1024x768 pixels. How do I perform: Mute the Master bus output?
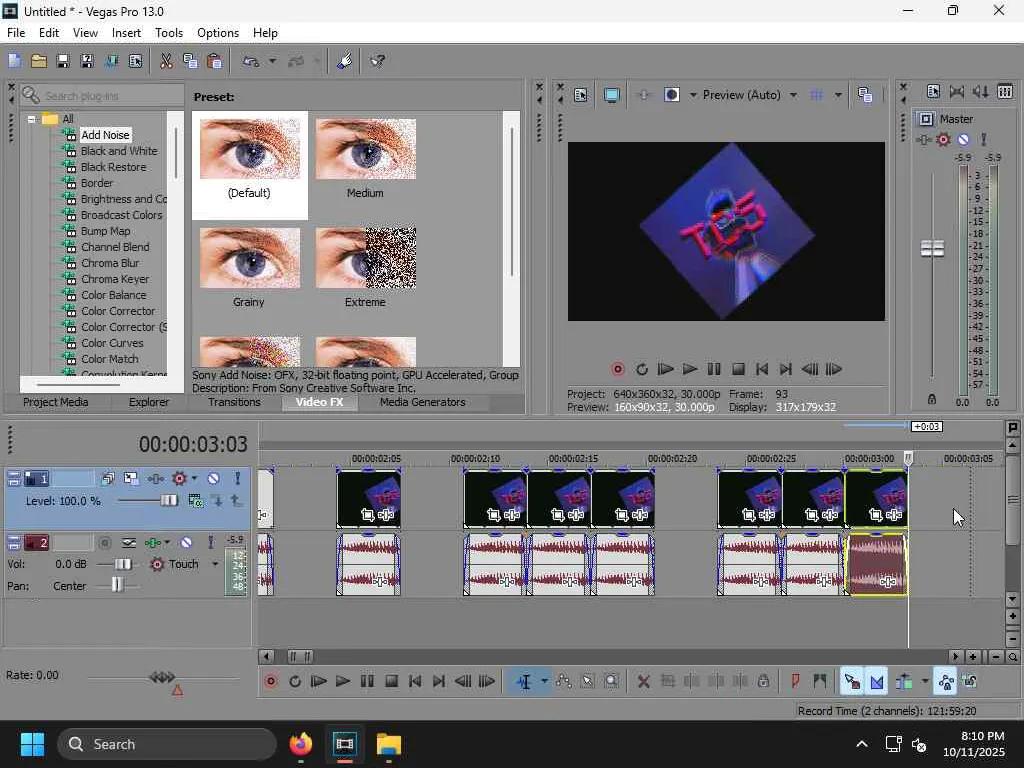point(963,139)
